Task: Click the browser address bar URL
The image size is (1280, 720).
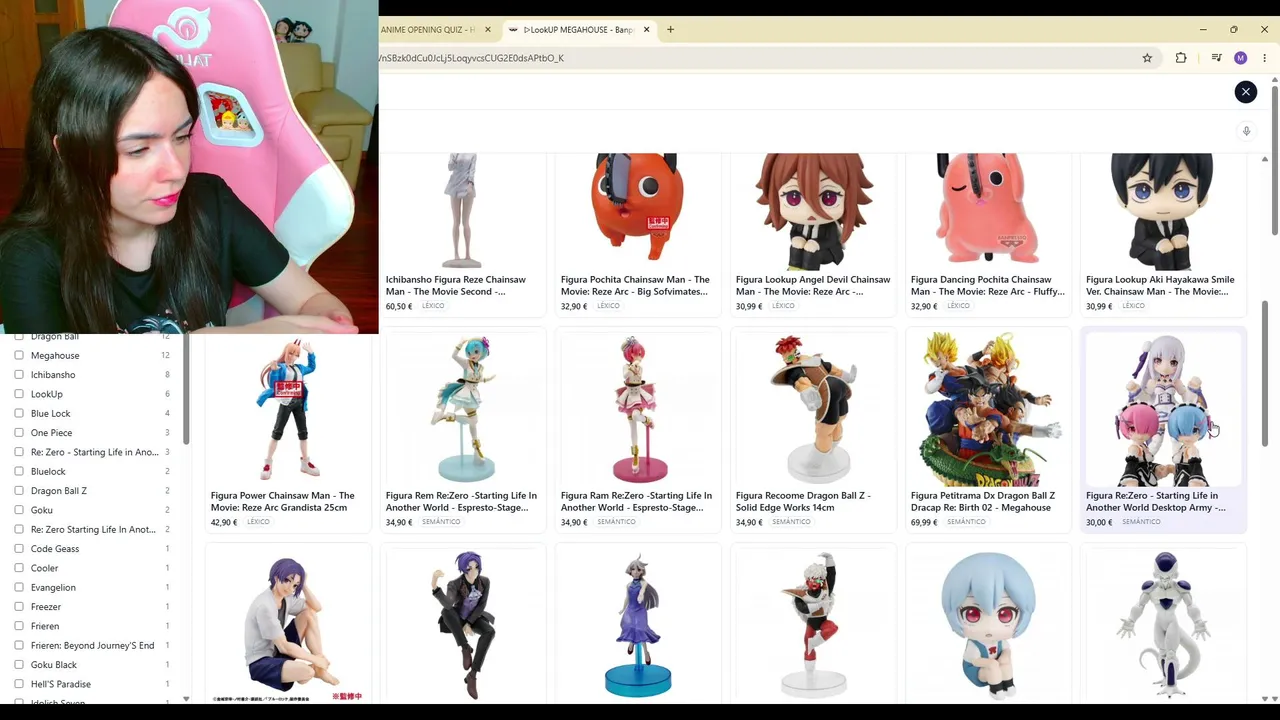Action: [x=471, y=58]
